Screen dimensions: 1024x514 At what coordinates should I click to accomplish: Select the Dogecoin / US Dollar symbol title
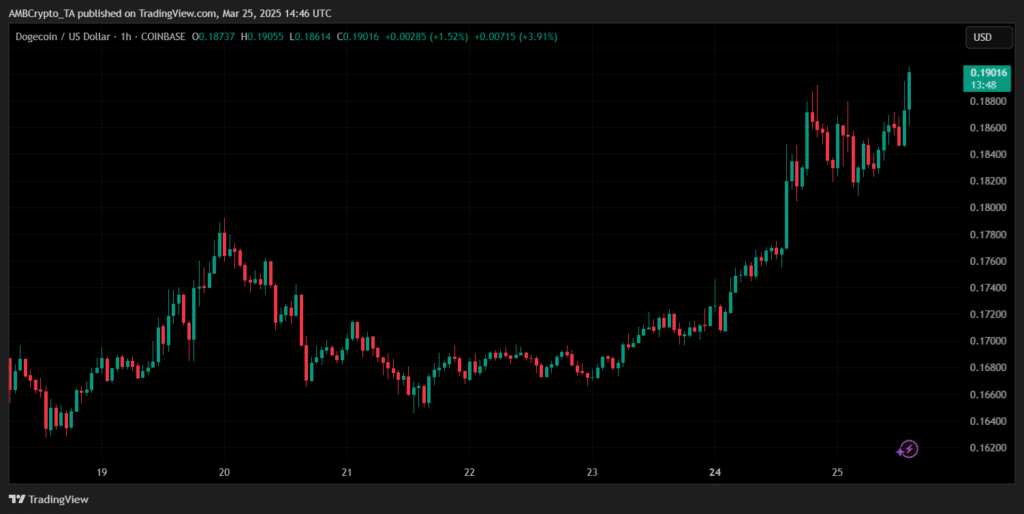[66, 37]
